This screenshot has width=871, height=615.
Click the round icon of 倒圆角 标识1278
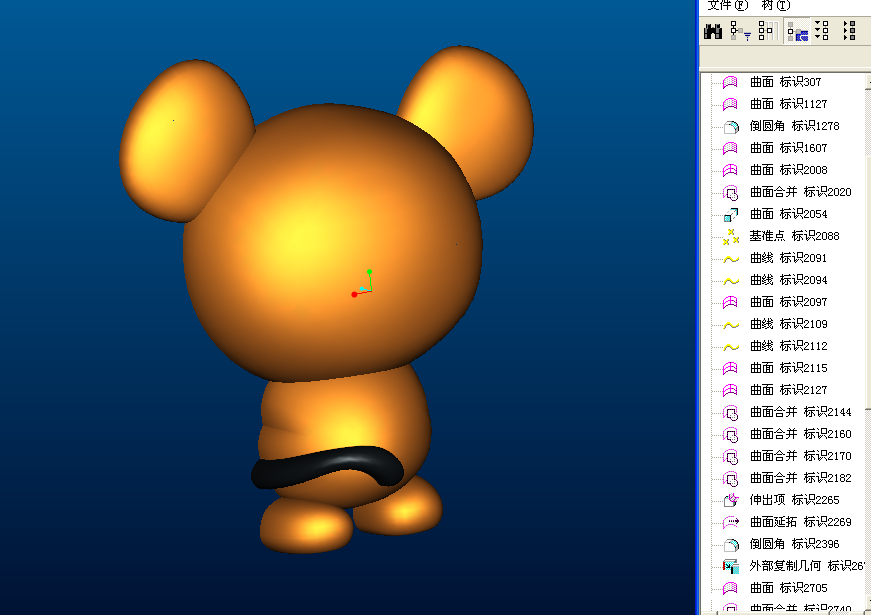pyautogui.click(x=731, y=127)
